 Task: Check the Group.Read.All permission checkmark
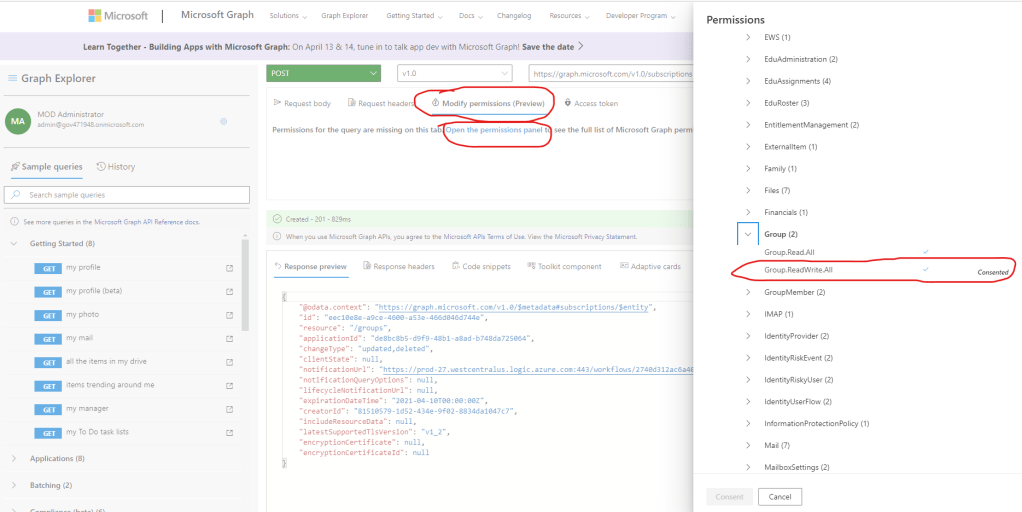tap(925, 252)
